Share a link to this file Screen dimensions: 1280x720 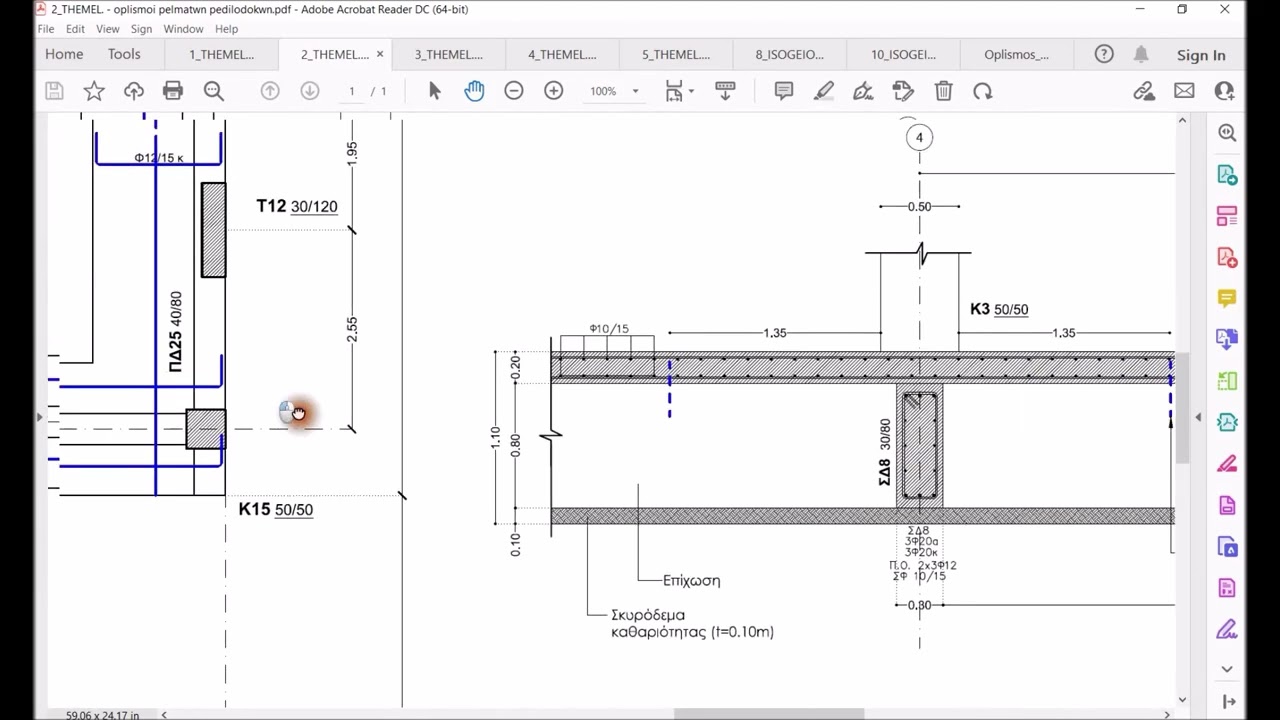[1144, 91]
